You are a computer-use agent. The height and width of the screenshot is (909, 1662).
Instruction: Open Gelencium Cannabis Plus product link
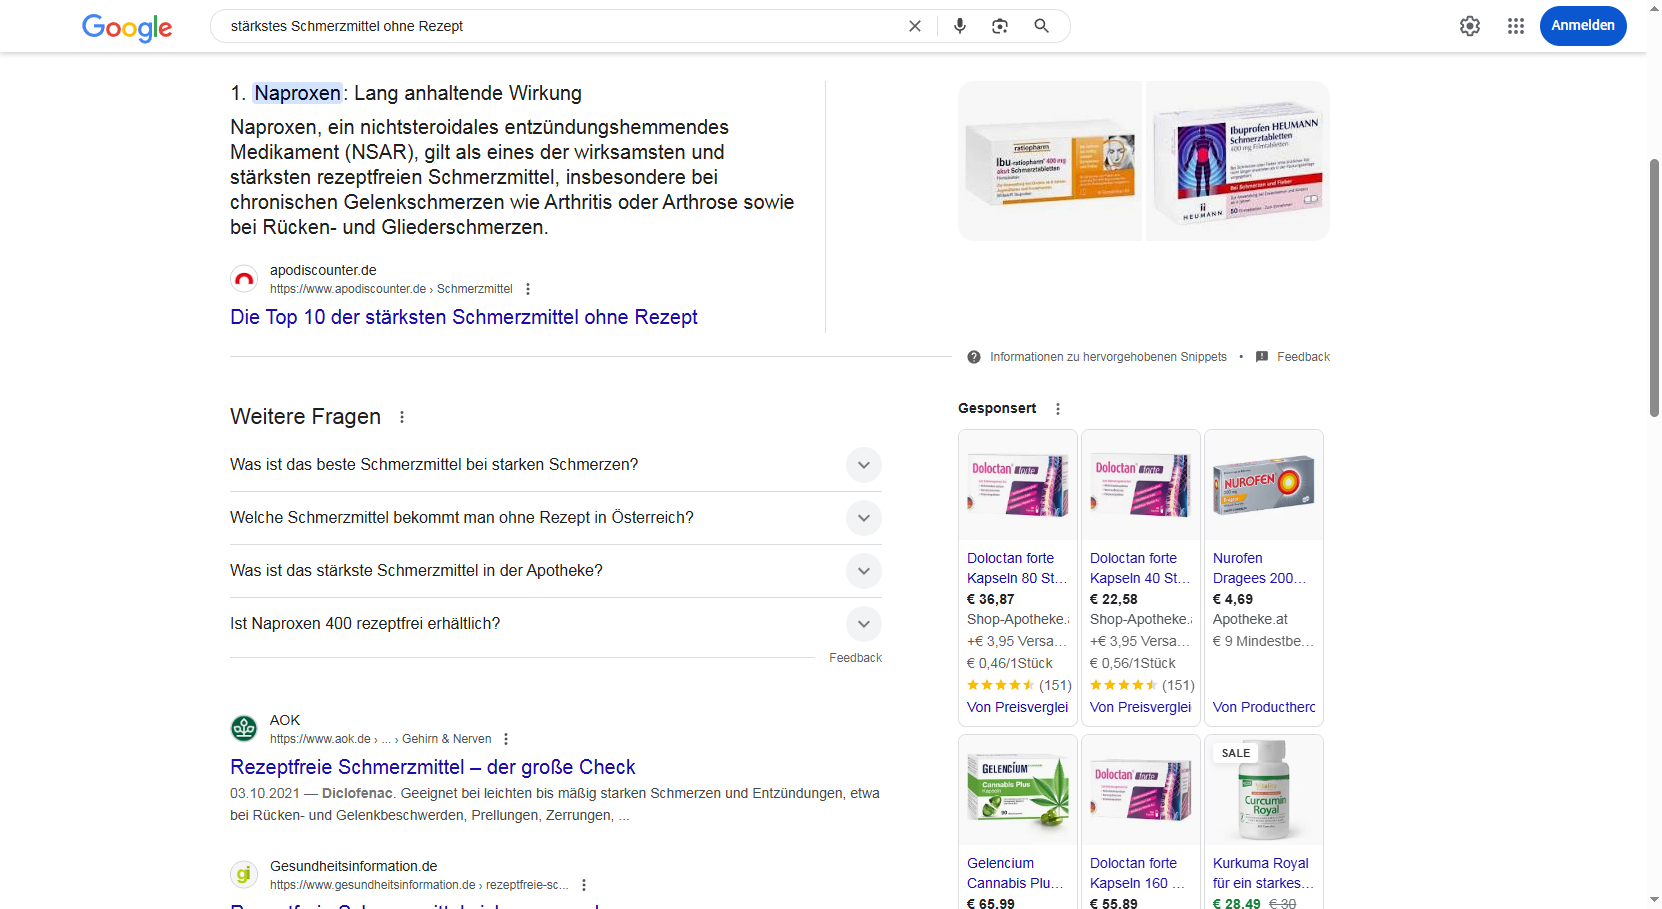coord(1015,873)
